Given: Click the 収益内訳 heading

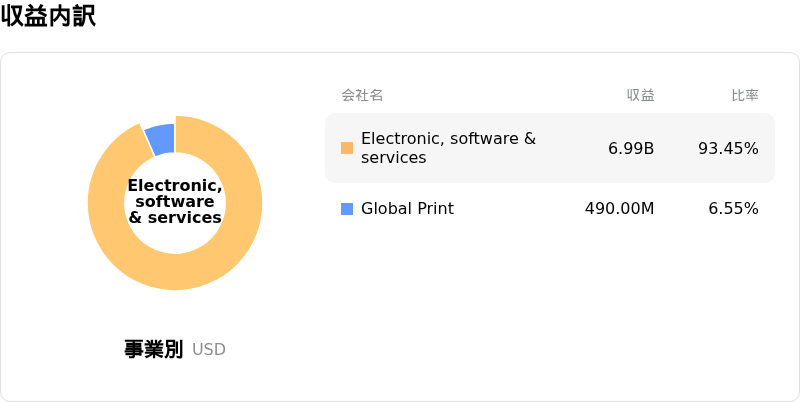Looking at the screenshot, I should 48,17.
